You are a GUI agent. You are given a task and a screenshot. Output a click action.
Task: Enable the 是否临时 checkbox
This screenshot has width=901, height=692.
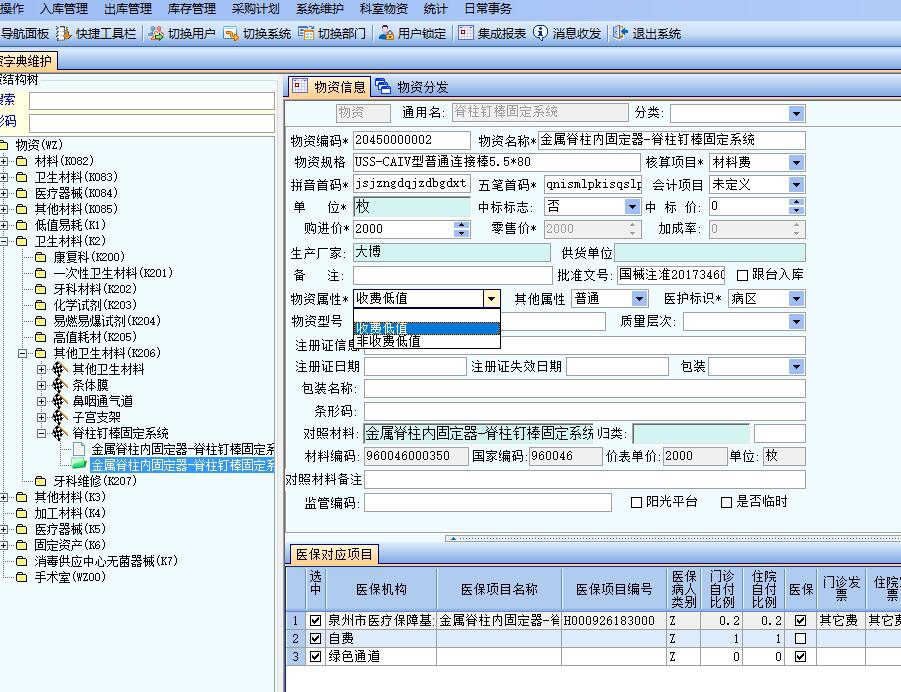pyautogui.click(x=726, y=503)
